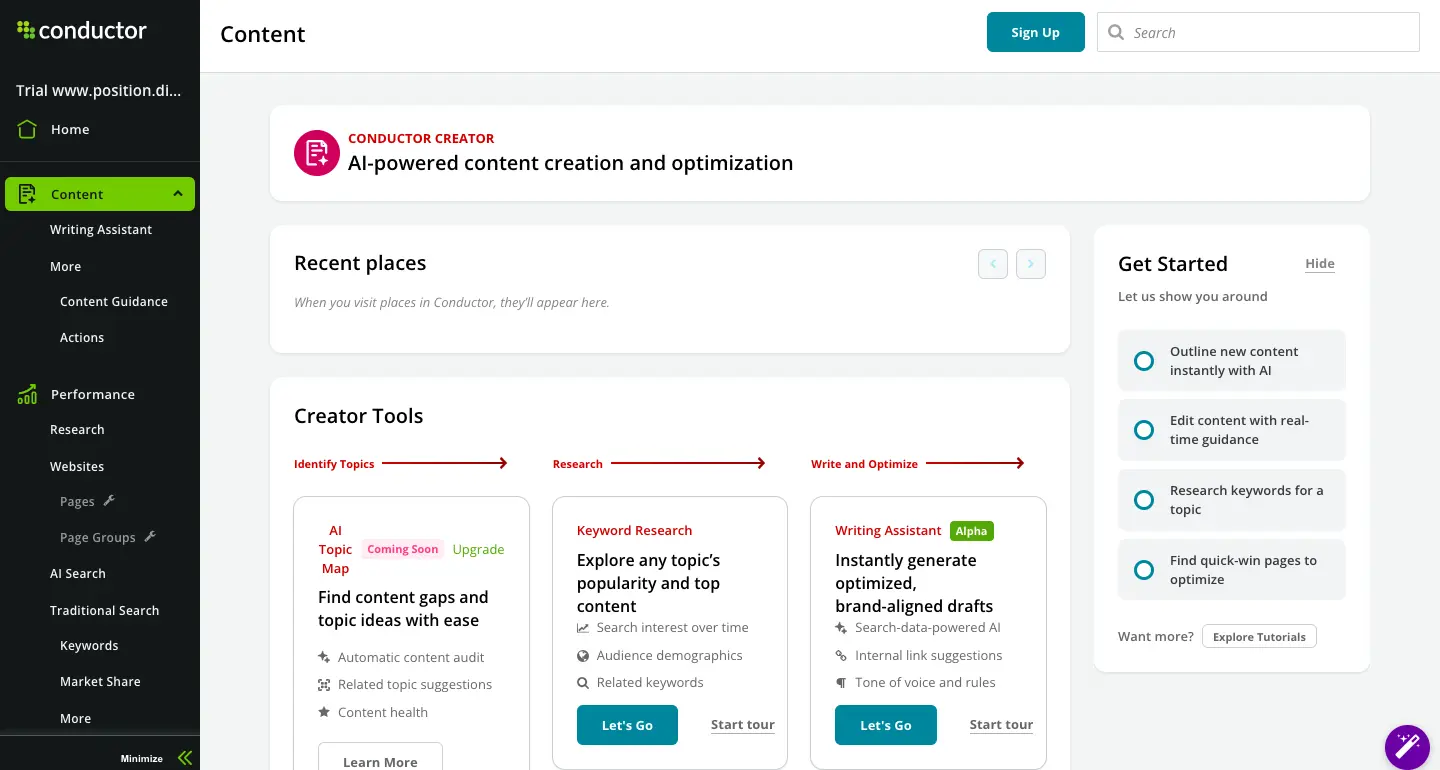Click into the Search input field
Viewport: 1440px width, 770px height.
1270,33
